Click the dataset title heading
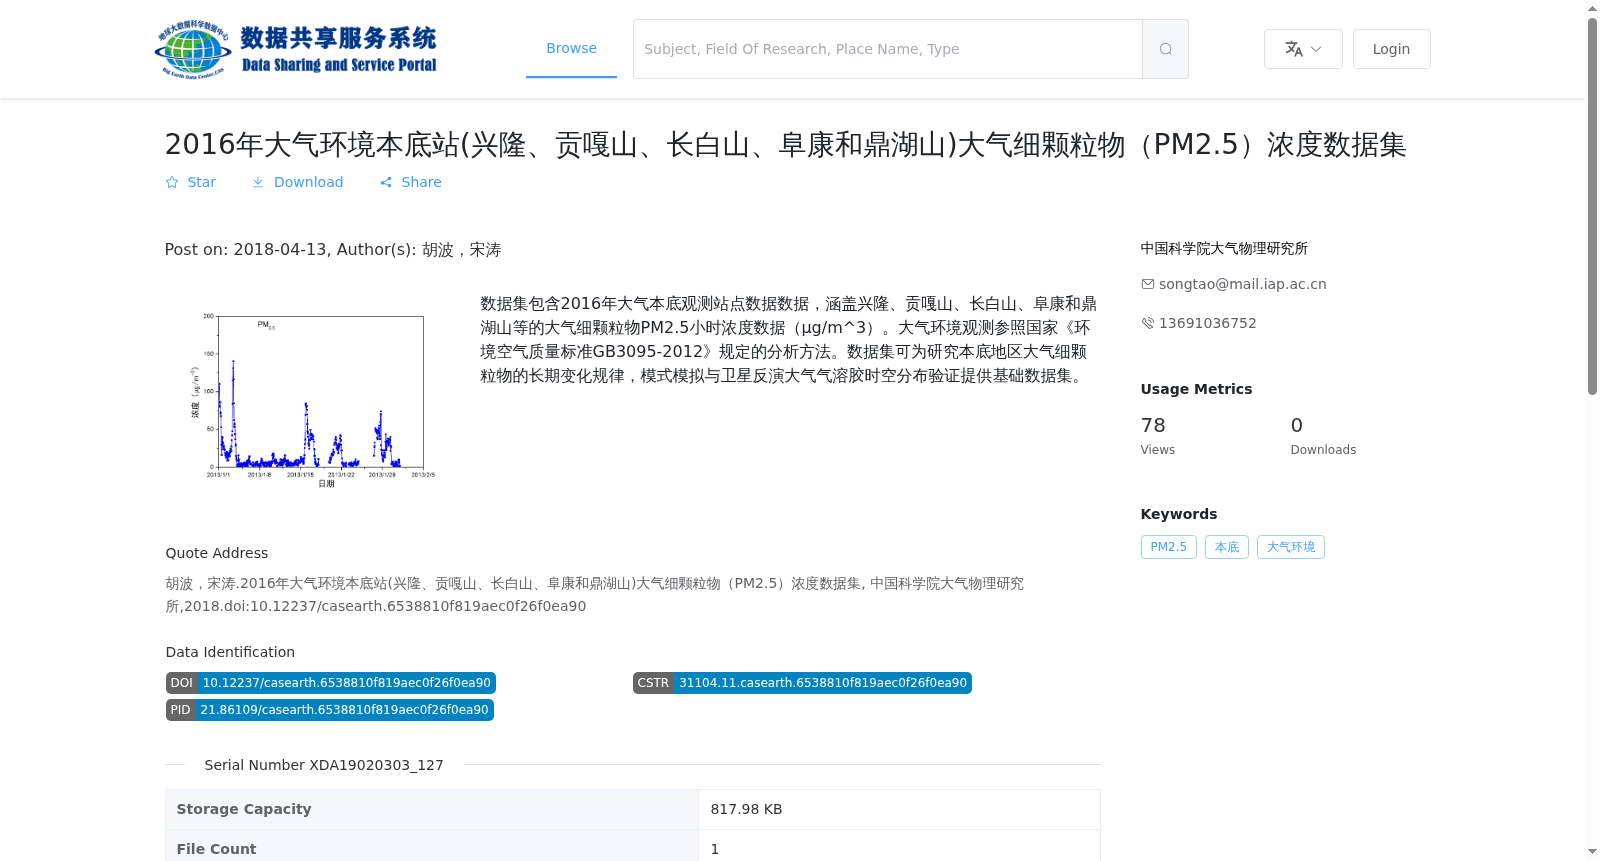 pyautogui.click(x=785, y=145)
